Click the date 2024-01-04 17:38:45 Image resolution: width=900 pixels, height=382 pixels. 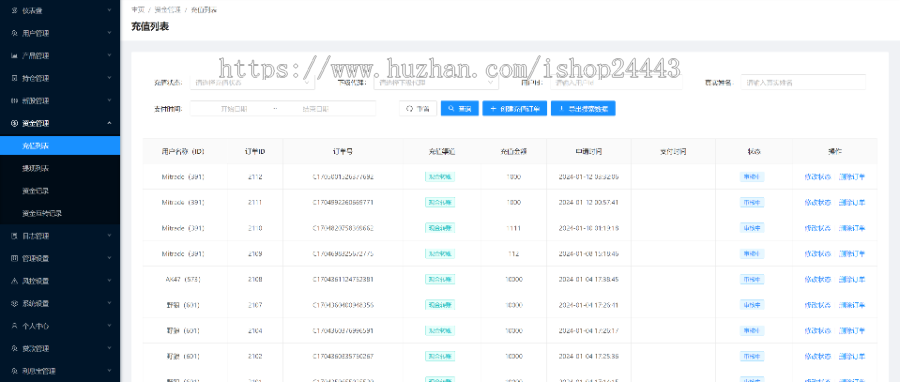pos(588,279)
